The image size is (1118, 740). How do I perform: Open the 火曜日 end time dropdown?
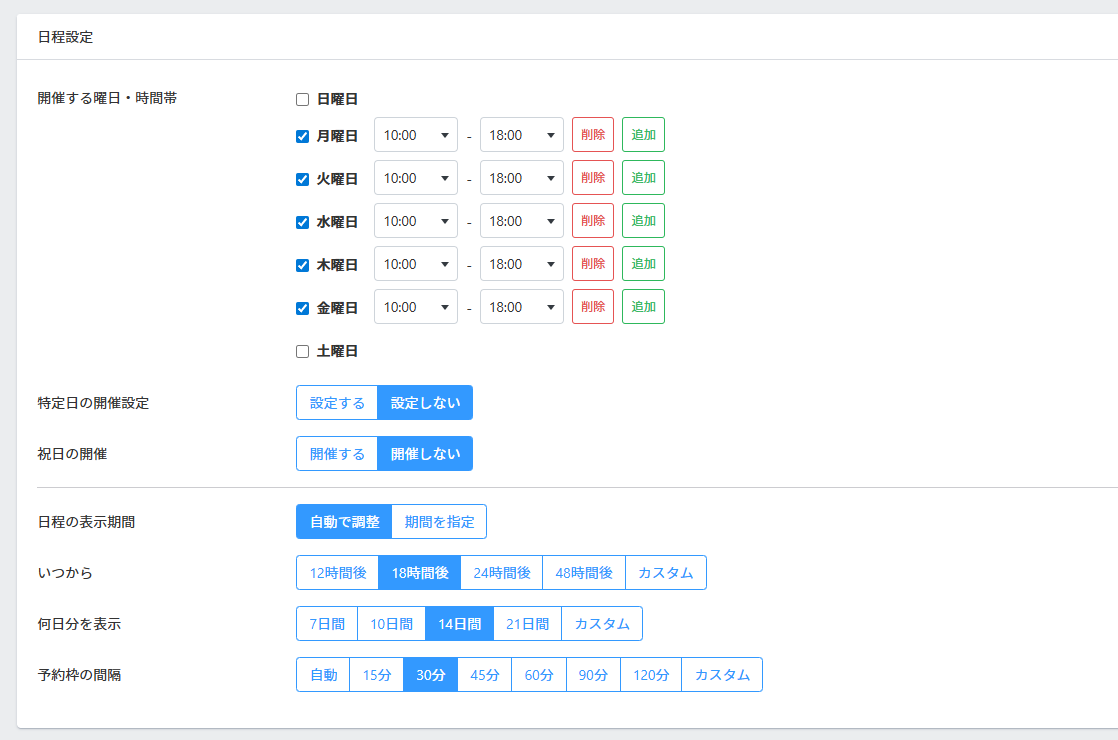521,178
